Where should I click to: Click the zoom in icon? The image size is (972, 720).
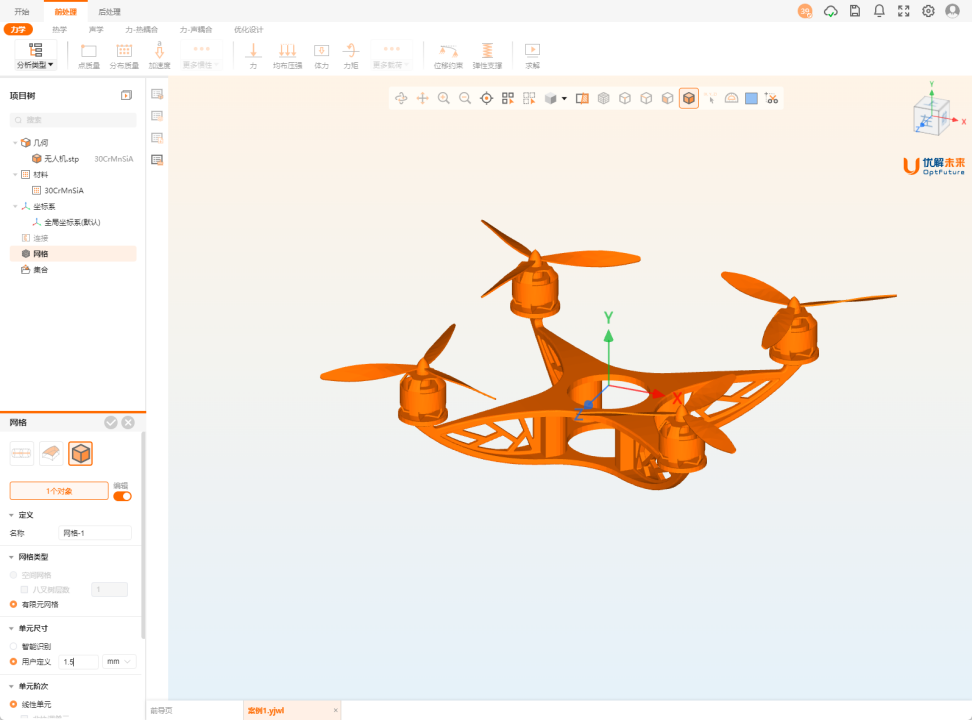pos(444,98)
